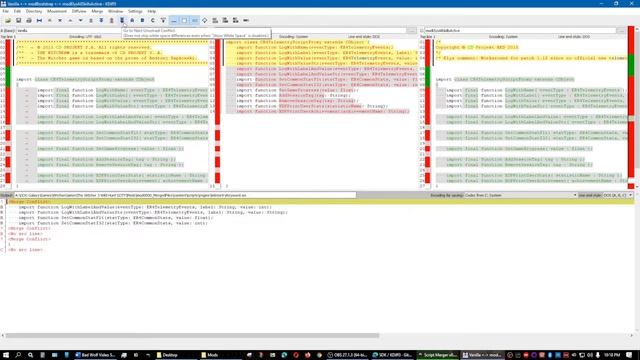Click browse button for middle pane file
Screen dimensions: 640x360
click(x=411, y=31)
